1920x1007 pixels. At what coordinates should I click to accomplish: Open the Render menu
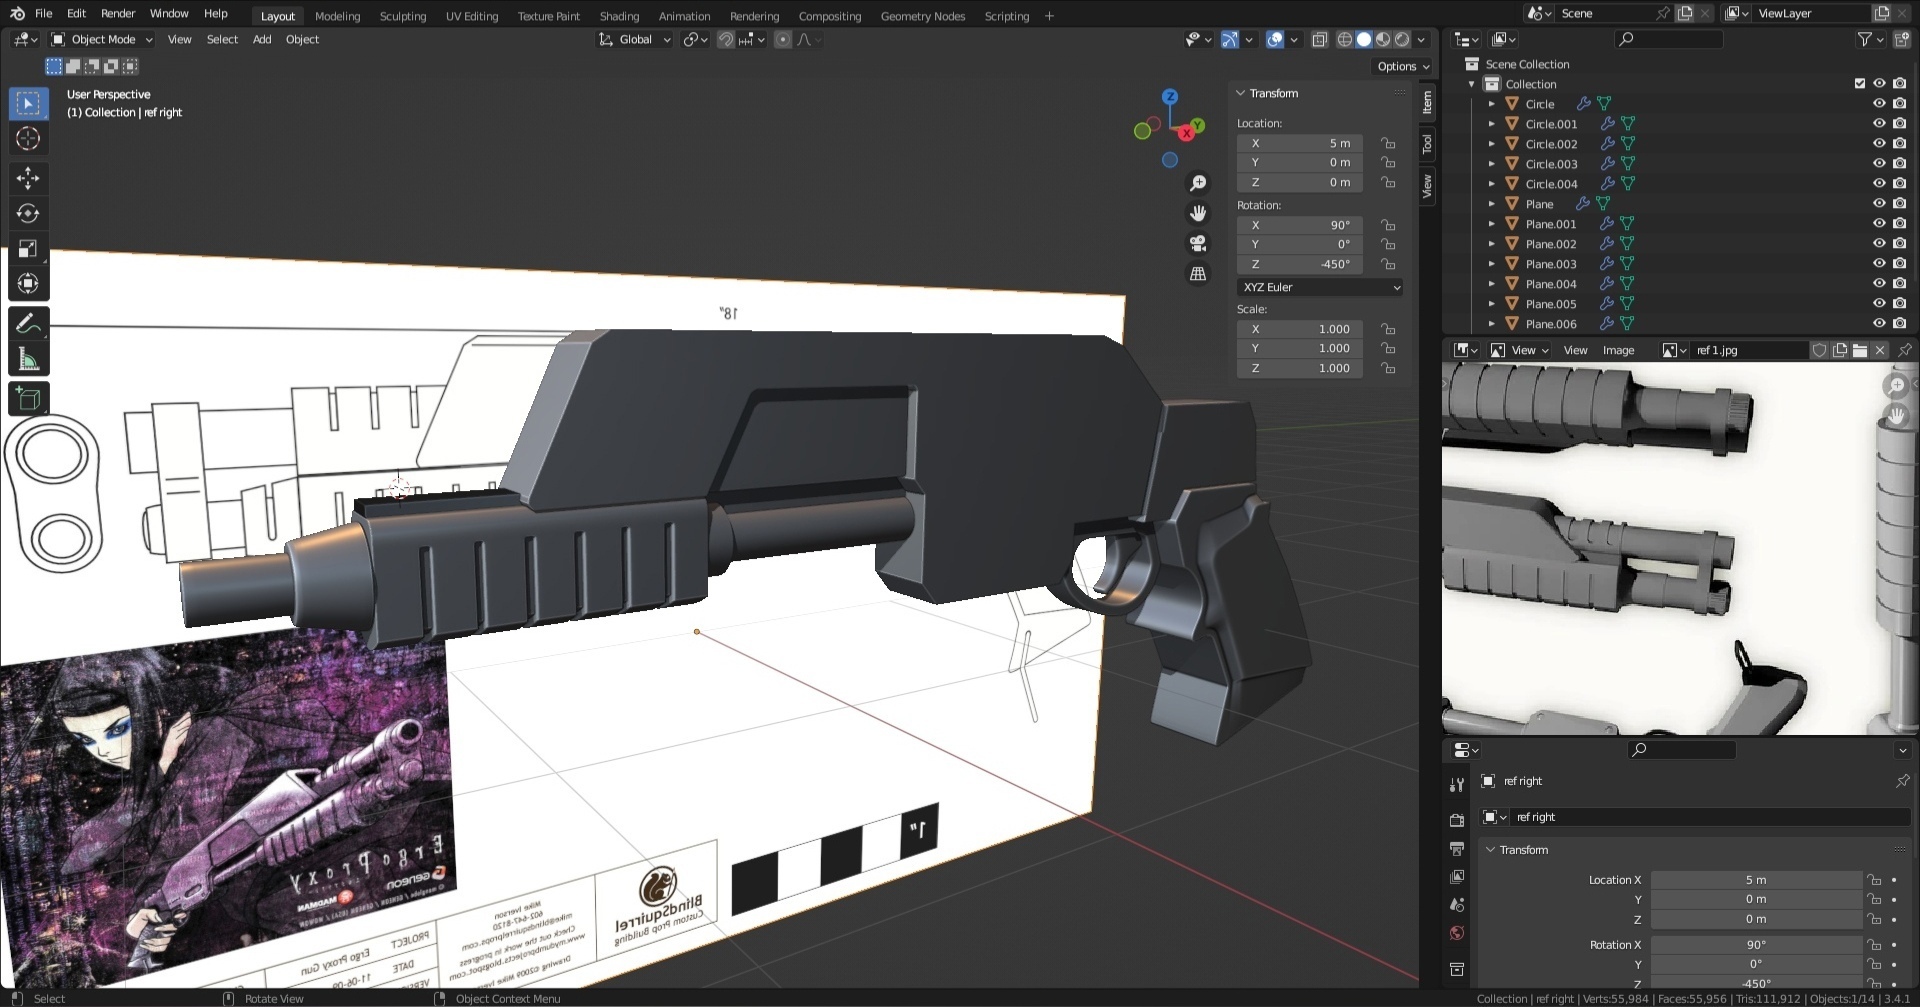pyautogui.click(x=118, y=14)
